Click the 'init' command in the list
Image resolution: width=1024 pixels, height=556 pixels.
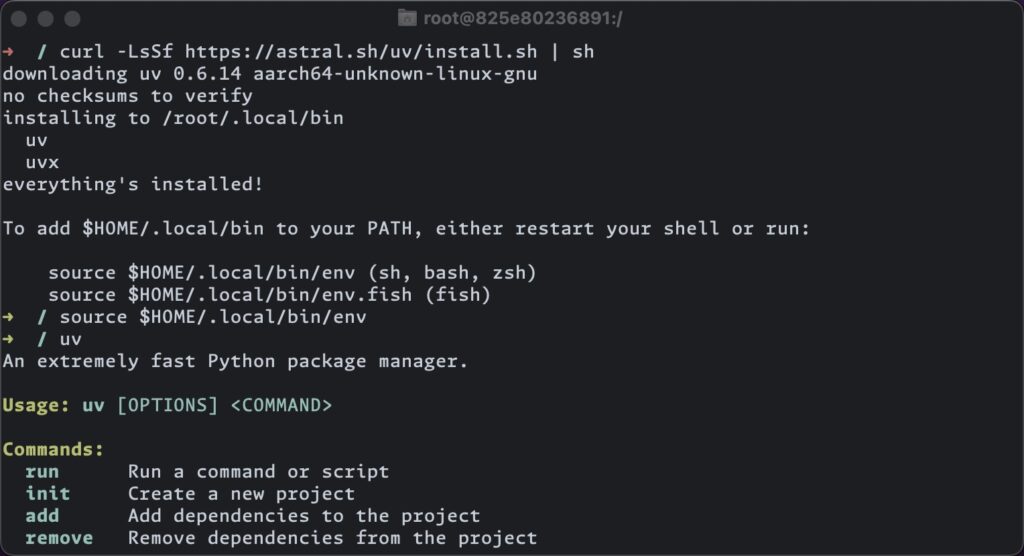pos(48,493)
